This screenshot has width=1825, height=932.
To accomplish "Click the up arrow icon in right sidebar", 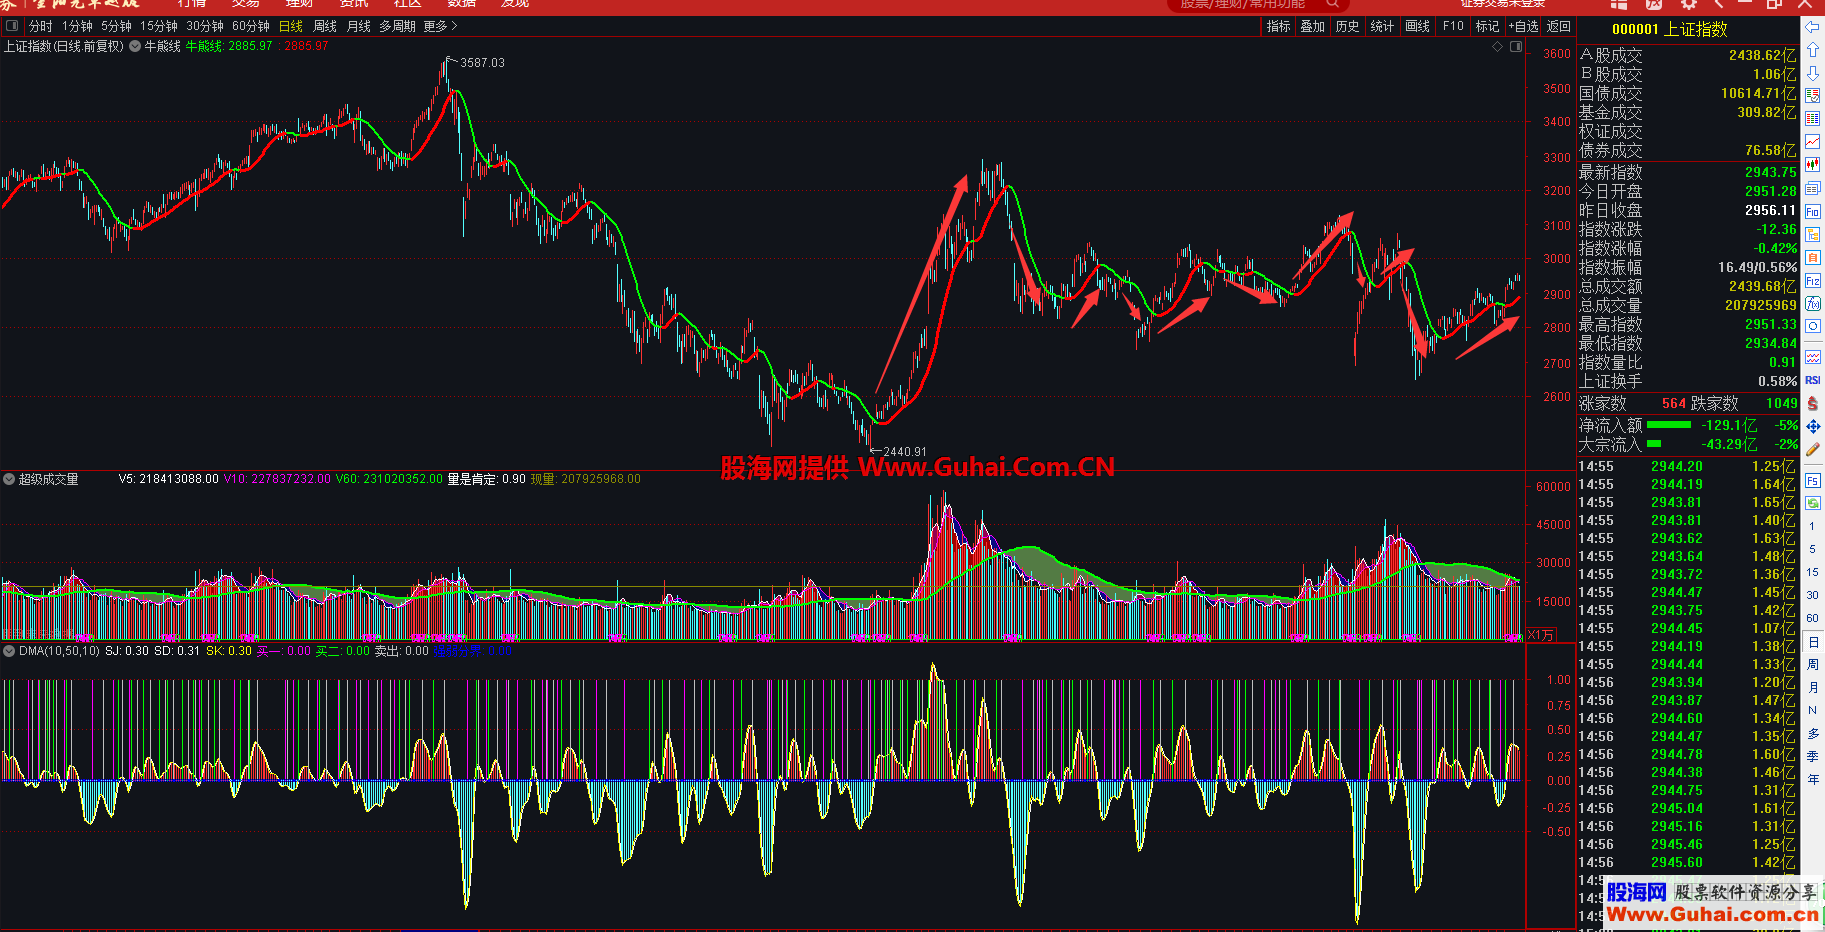I will click(1812, 50).
